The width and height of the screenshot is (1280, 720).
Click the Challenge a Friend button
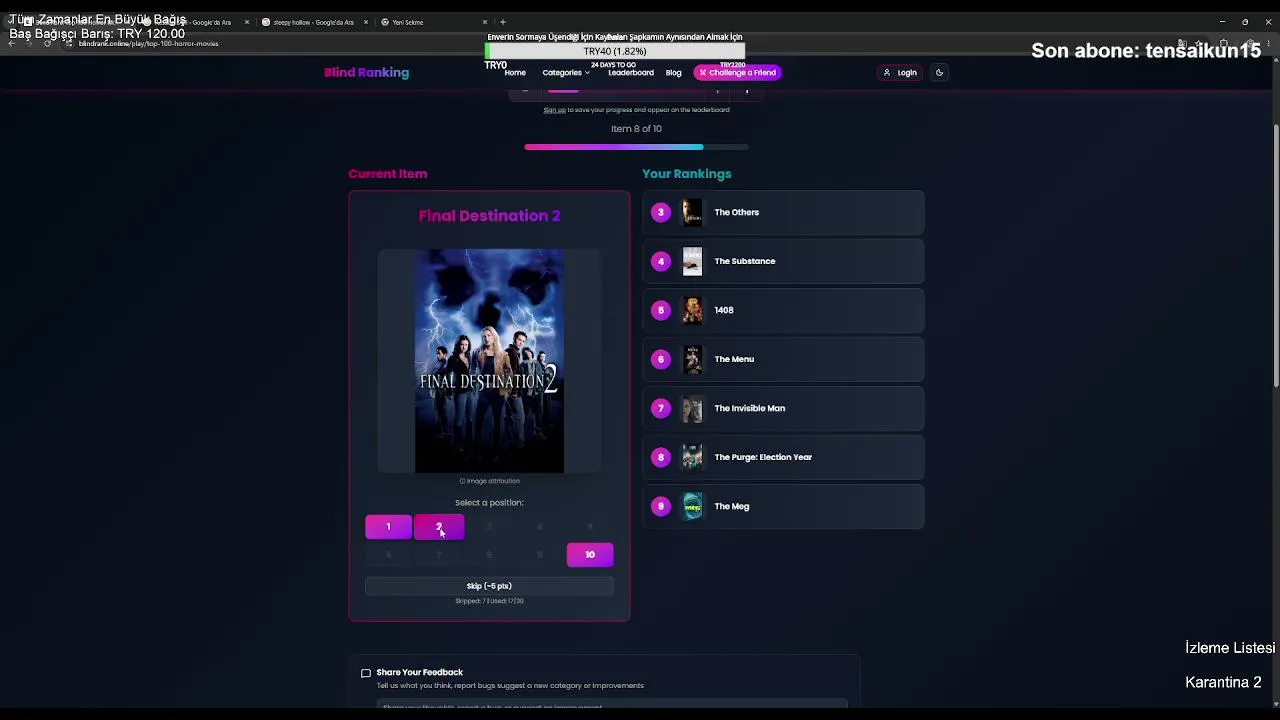(x=737, y=73)
